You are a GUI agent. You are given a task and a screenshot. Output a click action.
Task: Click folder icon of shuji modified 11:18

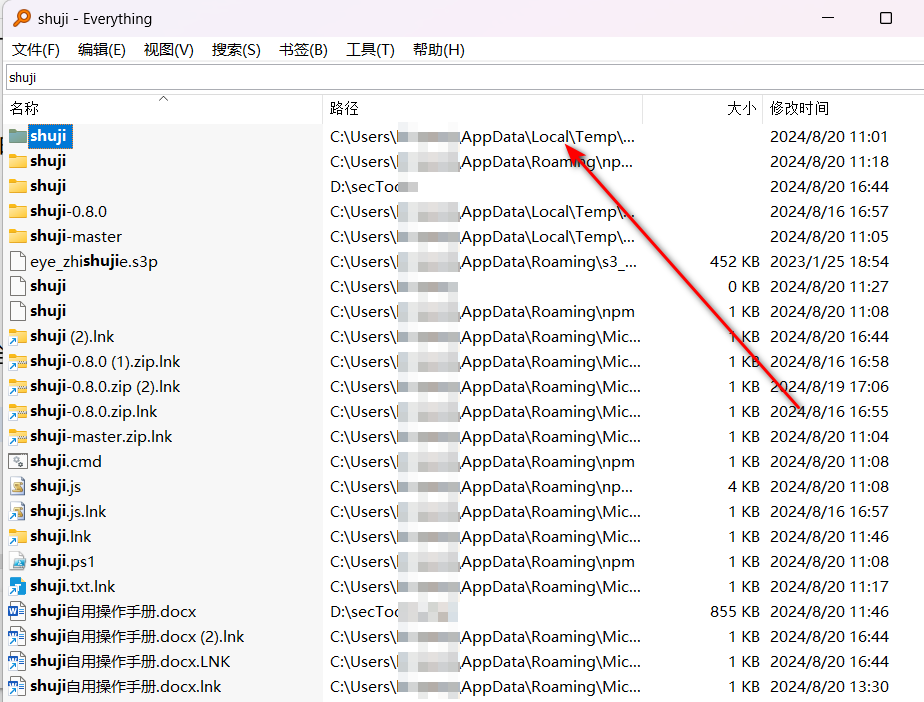[x=18, y=161]
